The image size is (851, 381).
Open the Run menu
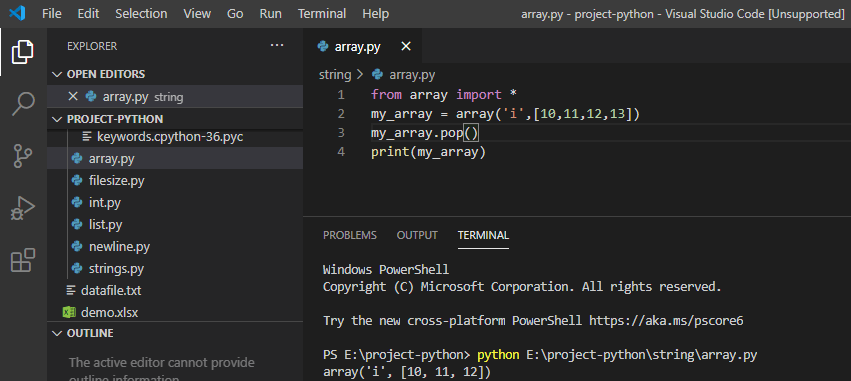pyautogui.click(x=270, y=14)
